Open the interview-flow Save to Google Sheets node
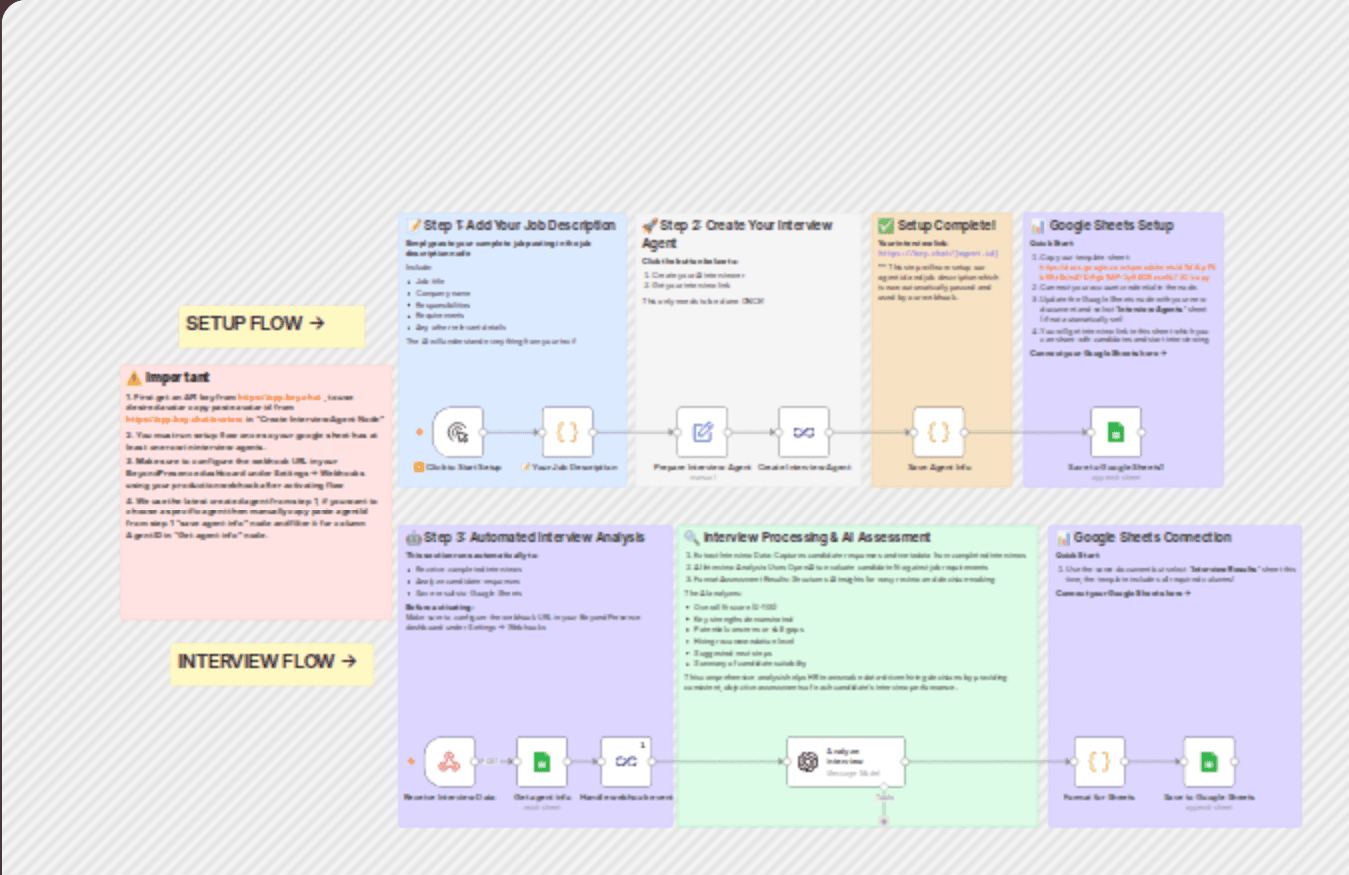This screenshot has height=875, width=1349. [1209, 762]
